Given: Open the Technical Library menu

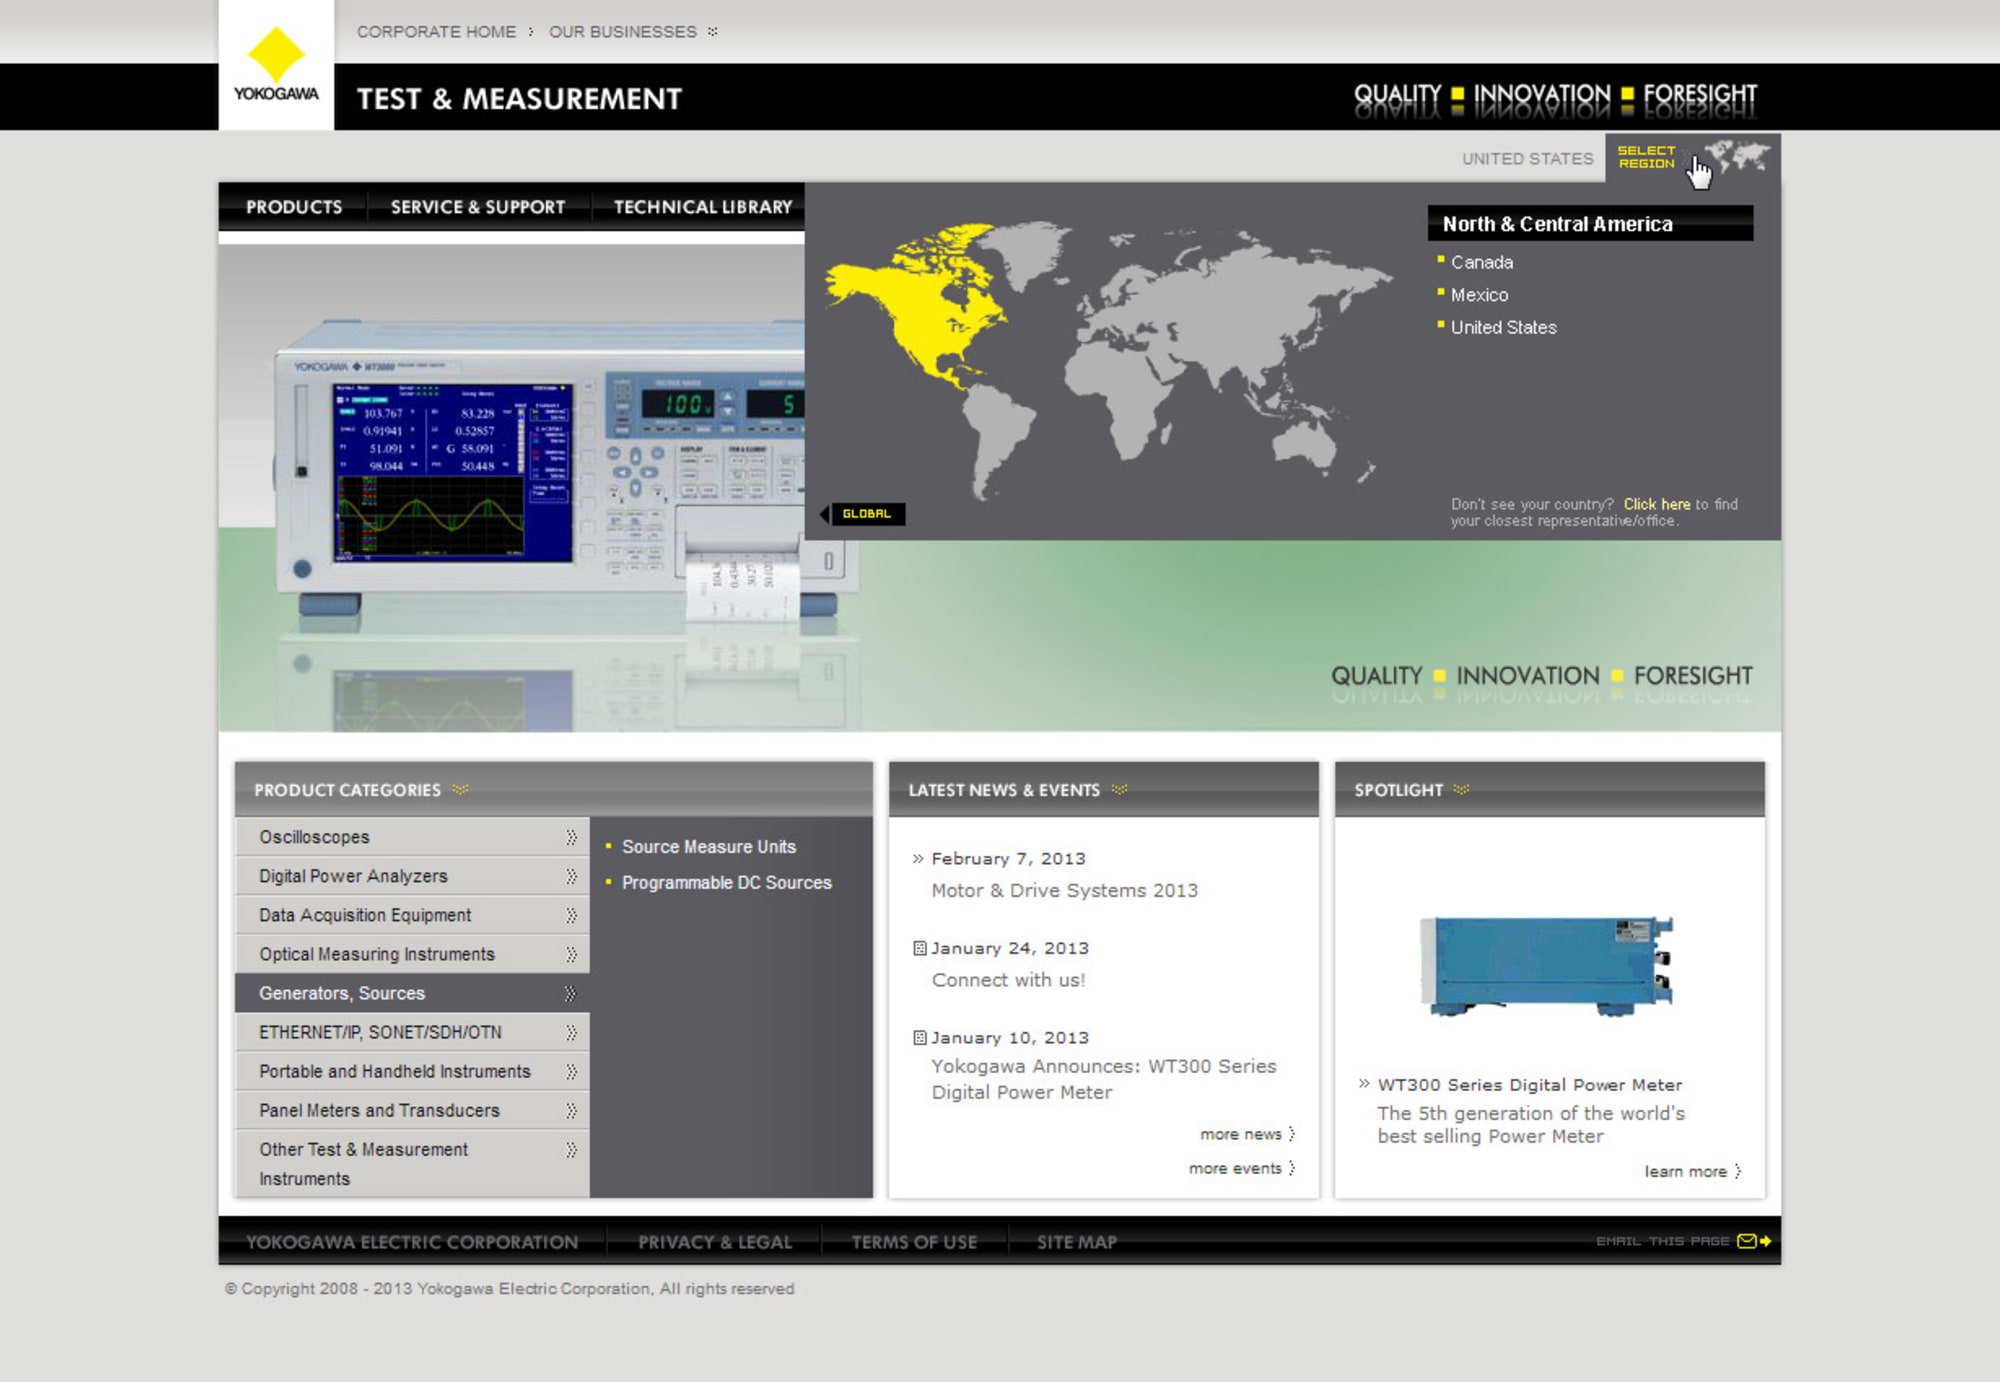Looking at the screenshot, I should (702, 207).
